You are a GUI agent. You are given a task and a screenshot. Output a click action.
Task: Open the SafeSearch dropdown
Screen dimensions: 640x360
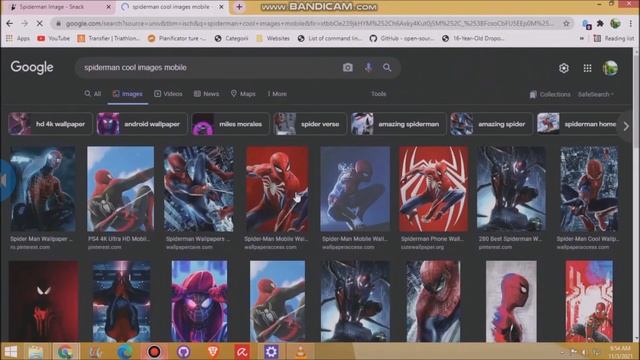596,94
